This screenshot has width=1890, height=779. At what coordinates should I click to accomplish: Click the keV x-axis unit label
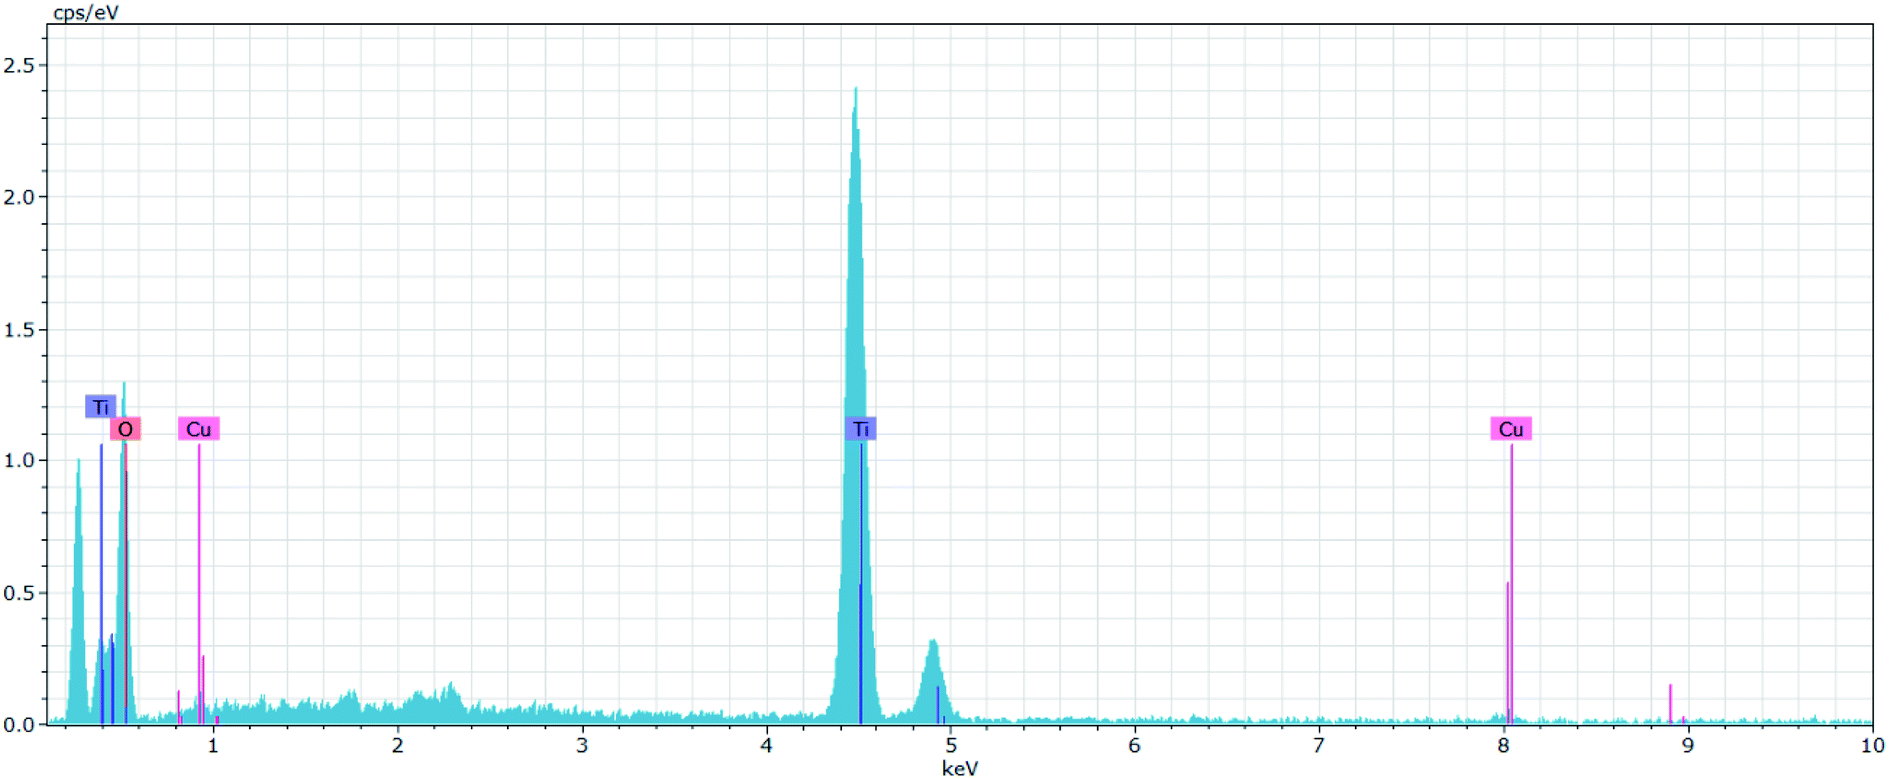click(x=960, y=768)
